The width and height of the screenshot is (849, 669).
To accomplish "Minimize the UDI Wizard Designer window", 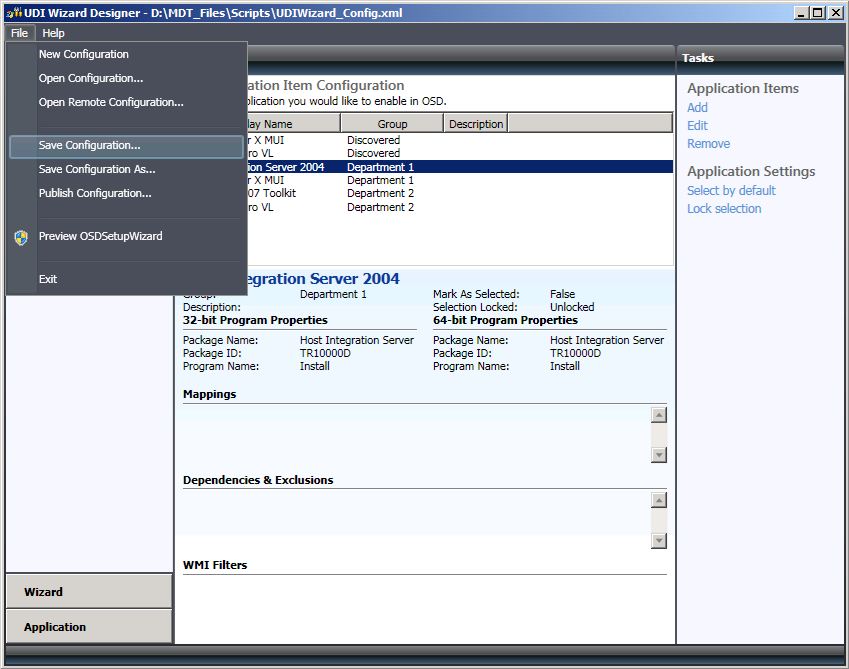I will pos(801,12).
